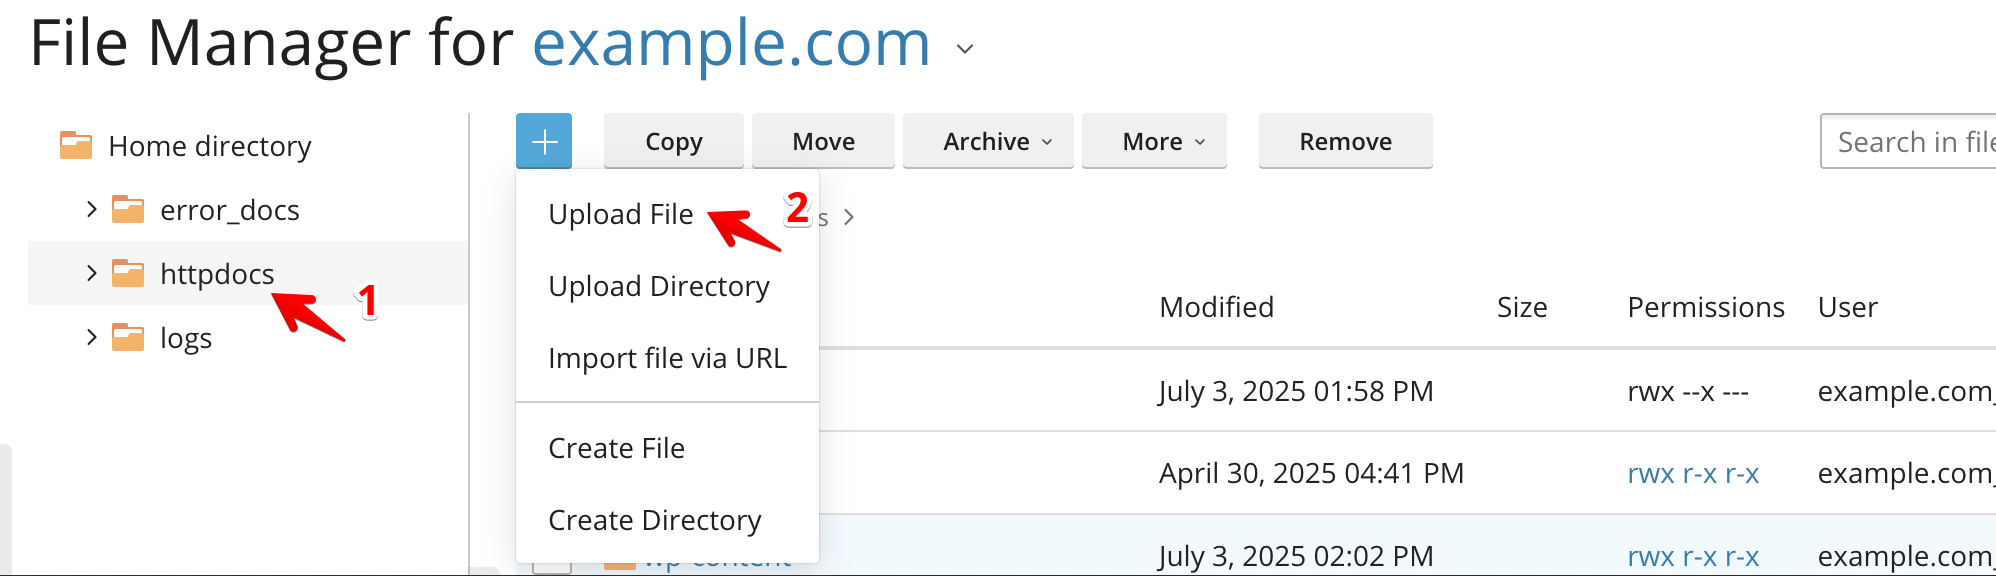Select the logs folder icon

(128, 338)
